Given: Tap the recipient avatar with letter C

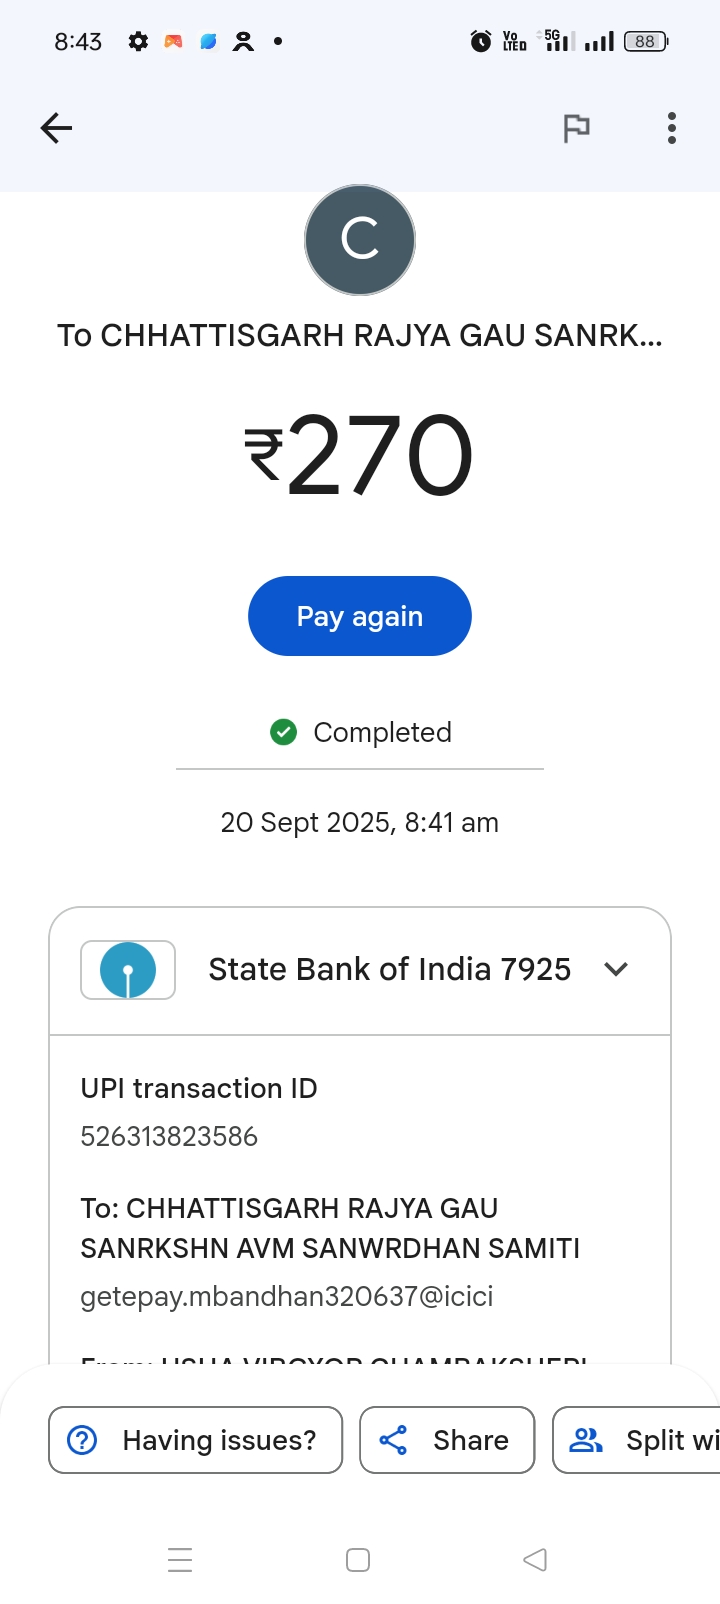Looking at the screenshot, I should (360, 240).
